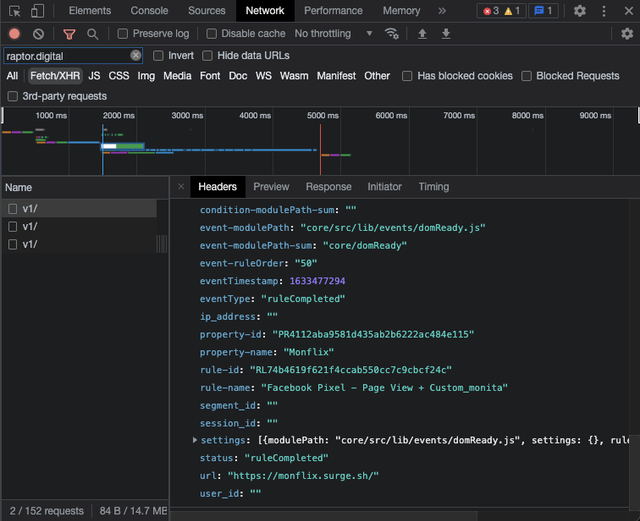Open the network search magnifier
This screenshot has height=521, width=640.
click(x=92, y=34)
